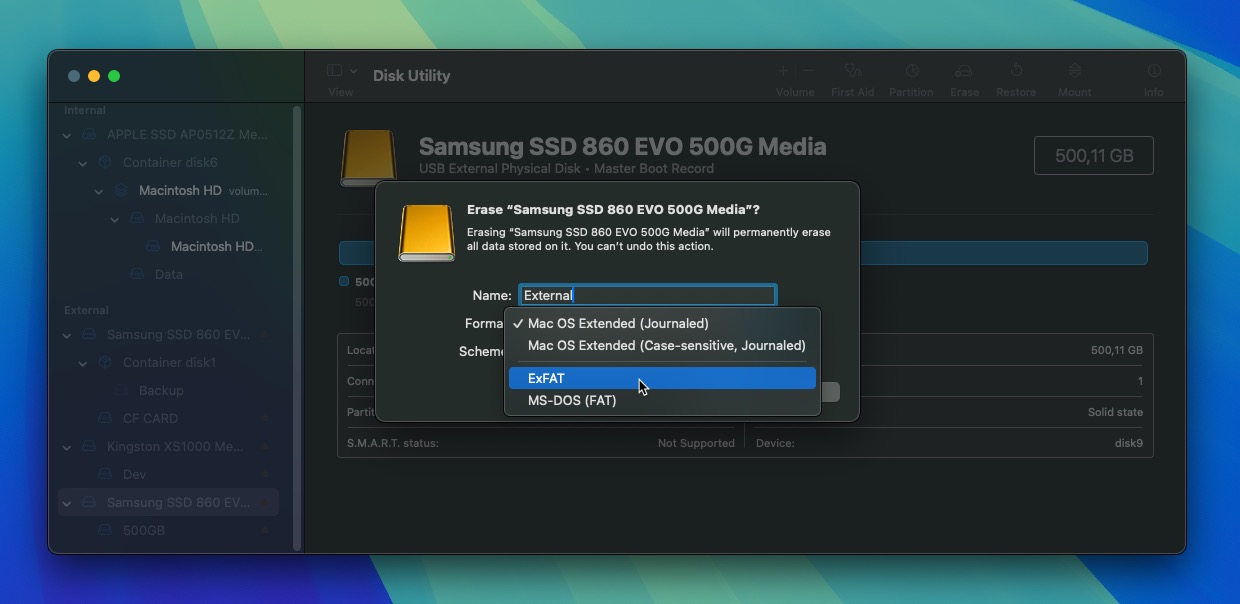Collapse the Container disk6 chevron
This screenshot has height=604, width=1240.
click(83, 163)
